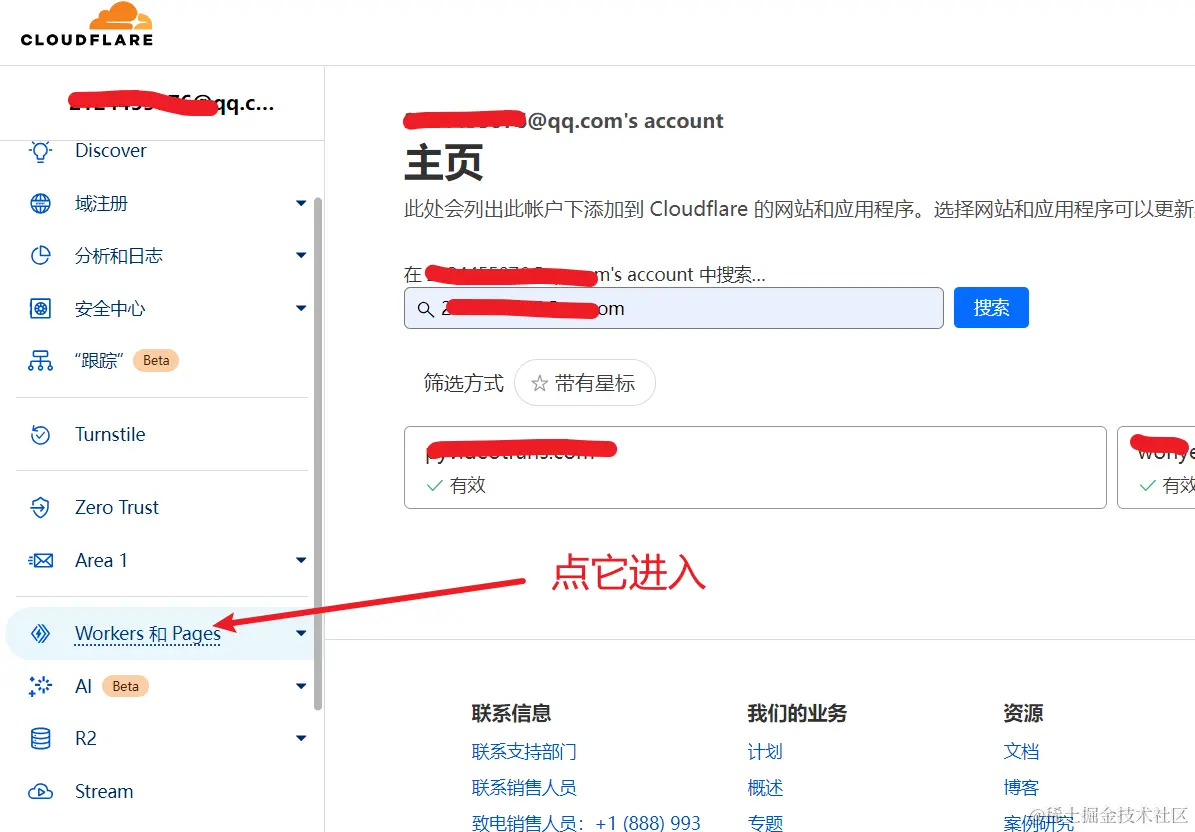1195x832 pixels.
Task: Click the blue 搜索 button
Action: click(991, 308)
